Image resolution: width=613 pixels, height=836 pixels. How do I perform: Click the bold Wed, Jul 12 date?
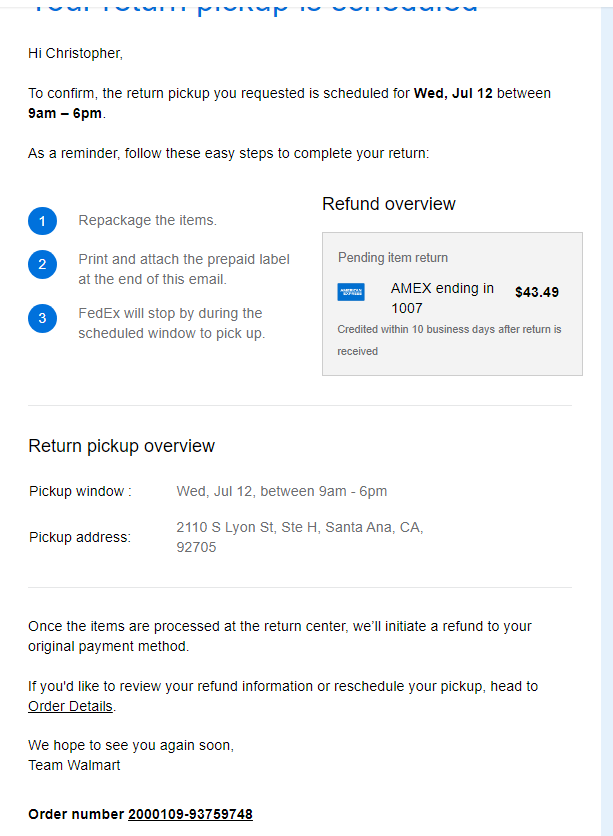click(x=453, y=93)
